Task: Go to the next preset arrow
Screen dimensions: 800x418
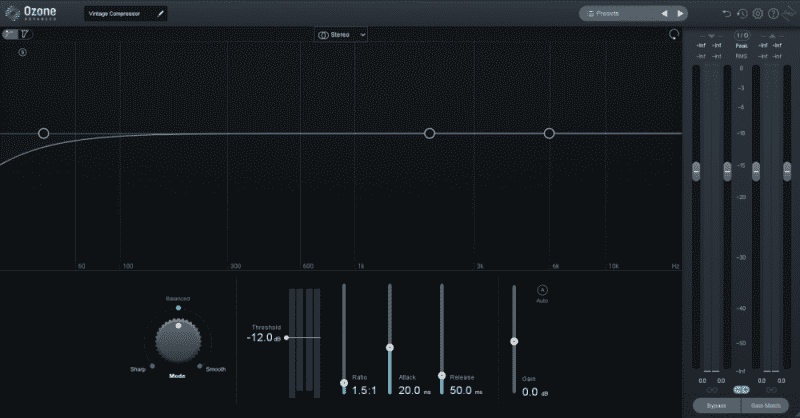Action: pos(680,14)
